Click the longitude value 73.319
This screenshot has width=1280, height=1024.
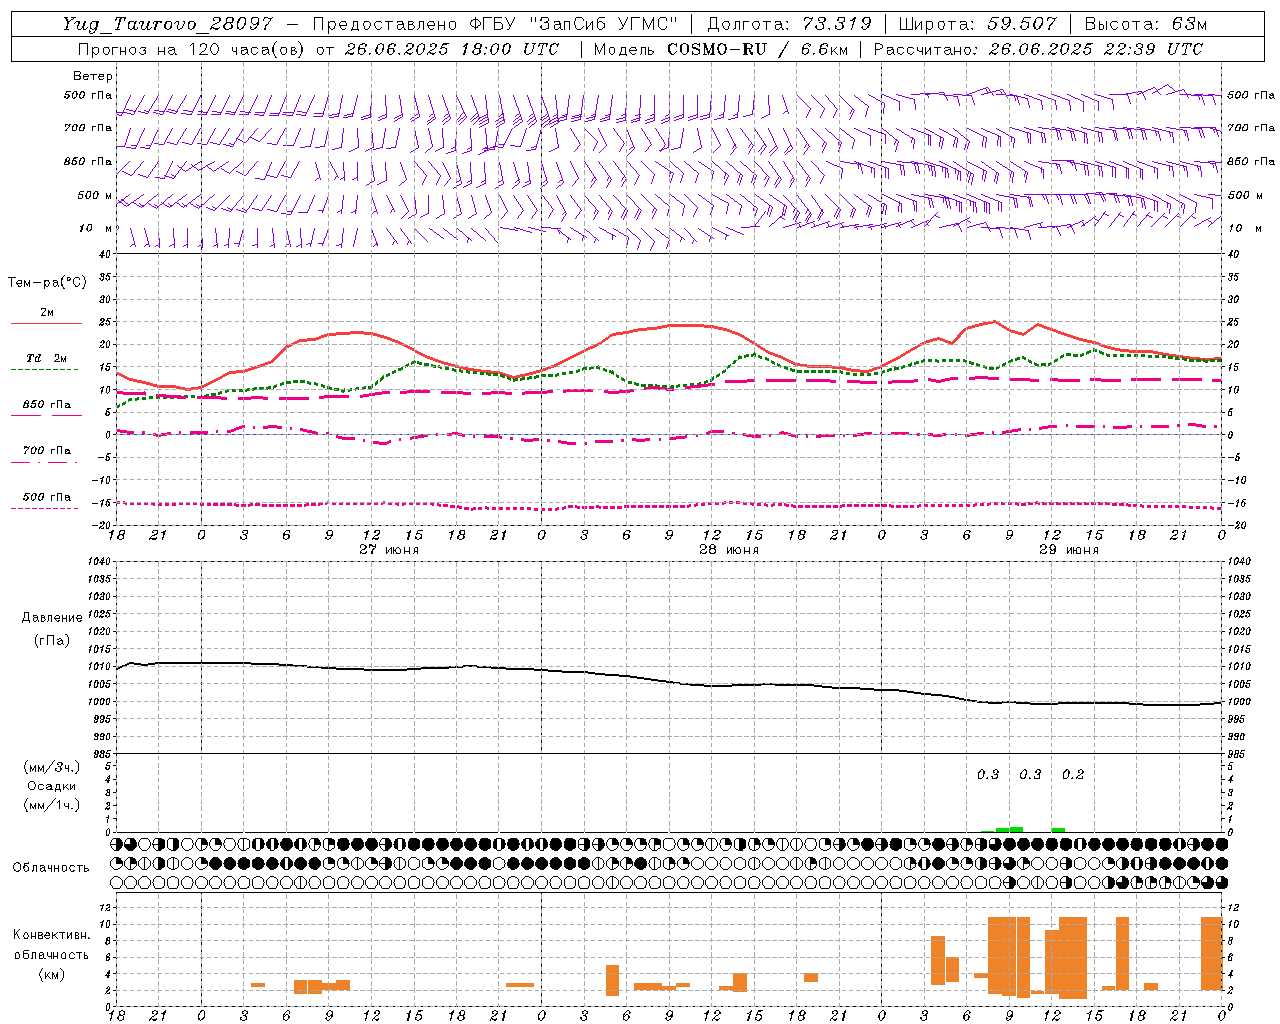[x=837, y=24]
